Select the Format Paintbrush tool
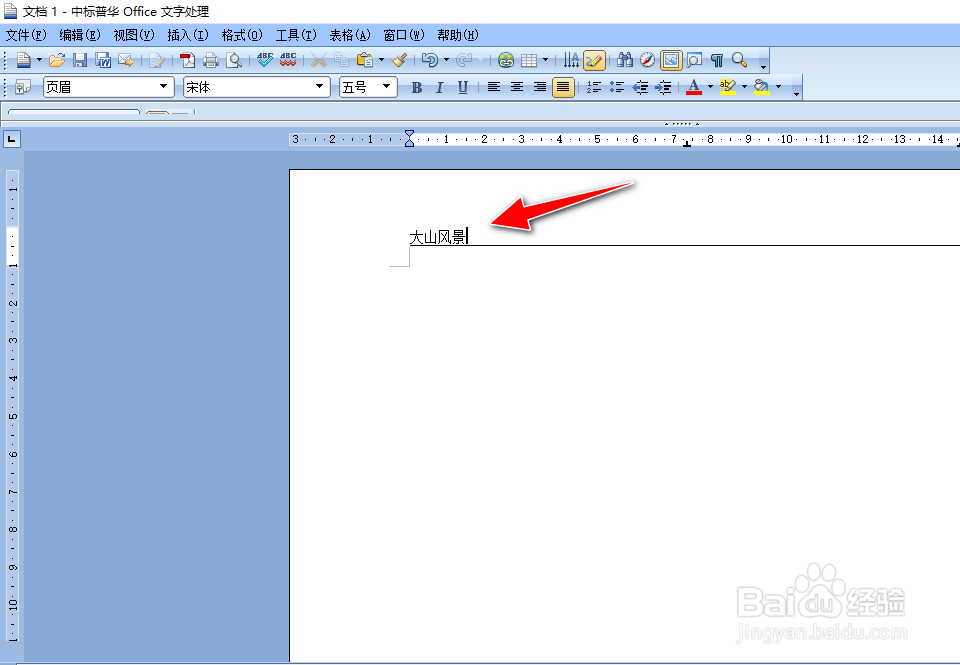The width and height of the screenshot is (960, 665). click(x=400, y=60)
